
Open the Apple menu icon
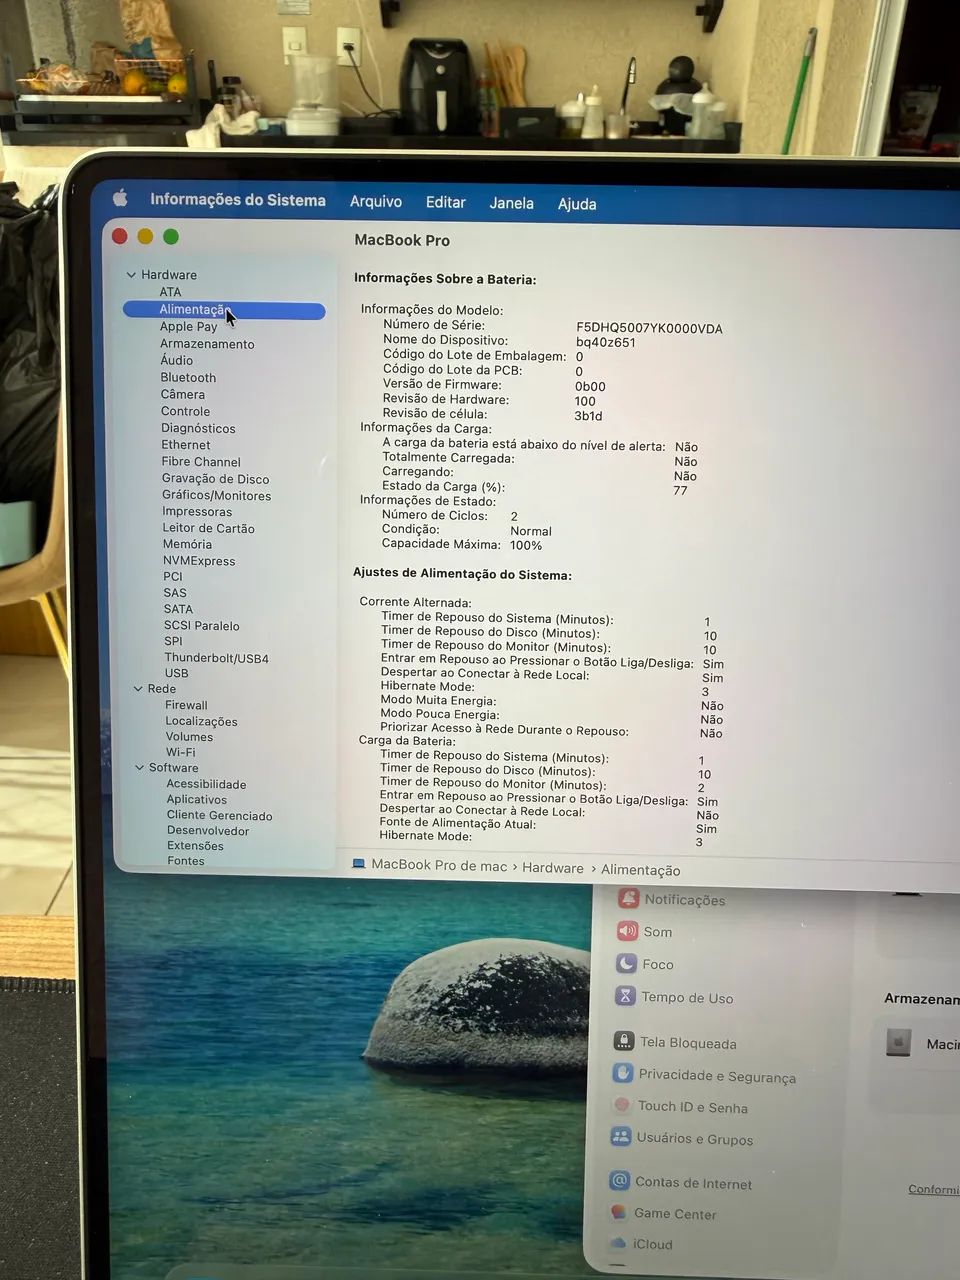(120, 198)
